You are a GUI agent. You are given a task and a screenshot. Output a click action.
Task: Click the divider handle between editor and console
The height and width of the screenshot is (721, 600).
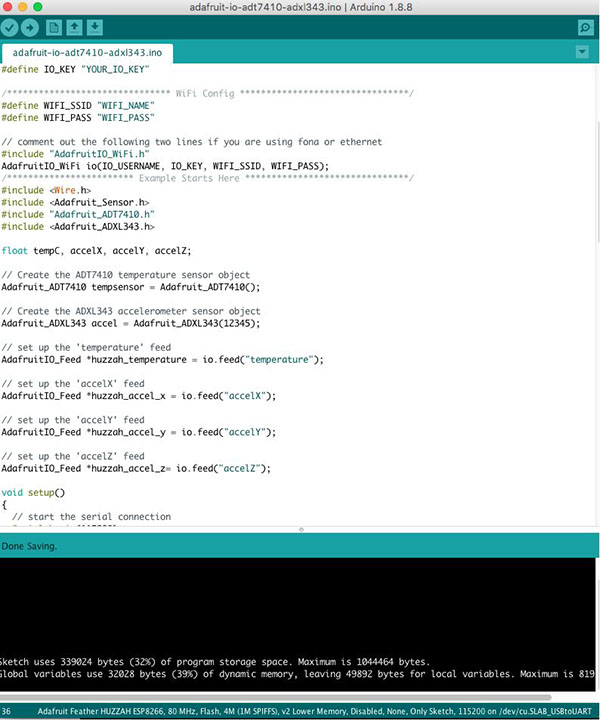pyautogui.click(x=301, y=528)
